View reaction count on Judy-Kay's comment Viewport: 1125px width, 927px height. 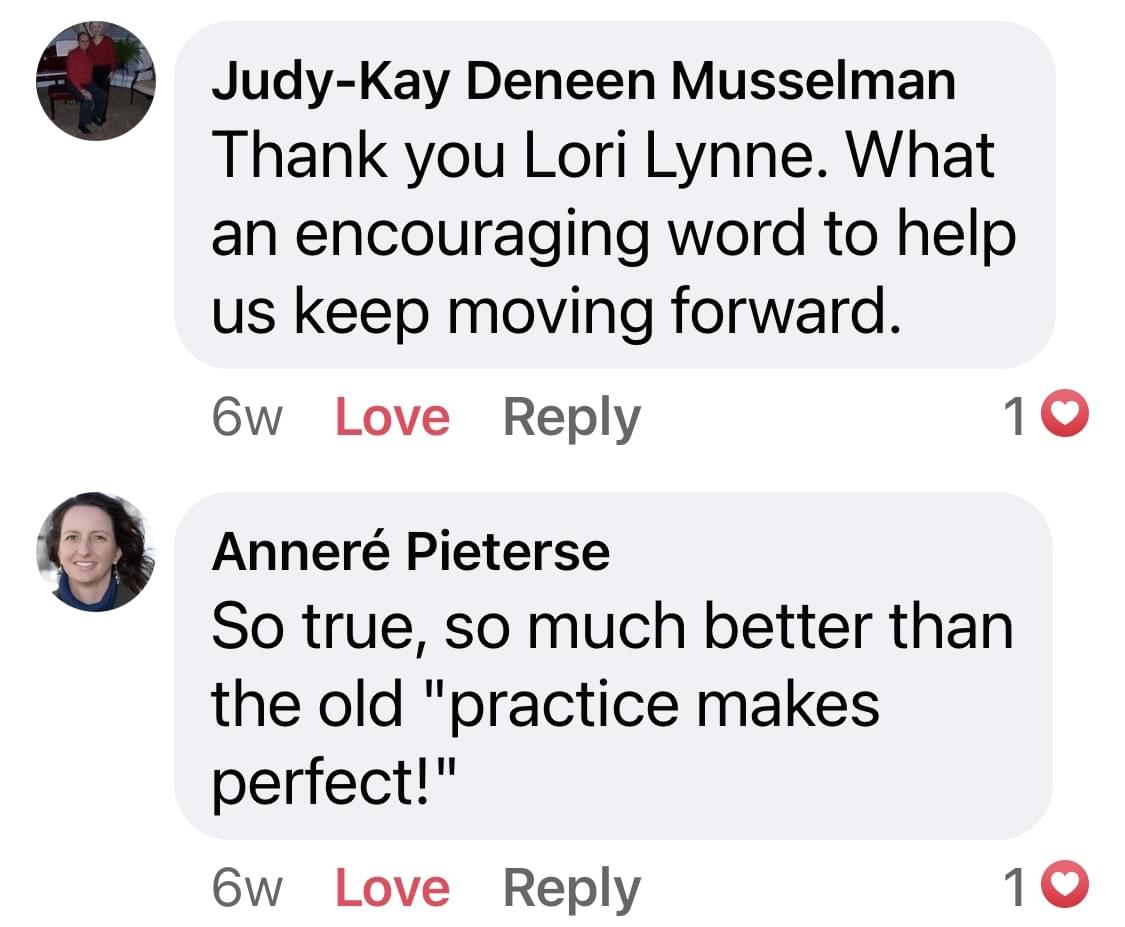pyautogui.click(x=1015, y=418)
